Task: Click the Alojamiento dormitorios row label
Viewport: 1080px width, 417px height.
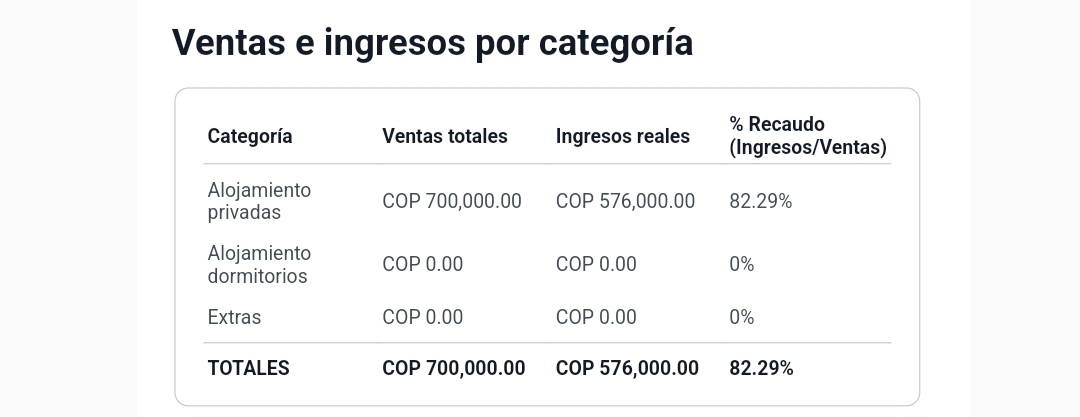Action: pyautogui.click(x=259, y=264)
